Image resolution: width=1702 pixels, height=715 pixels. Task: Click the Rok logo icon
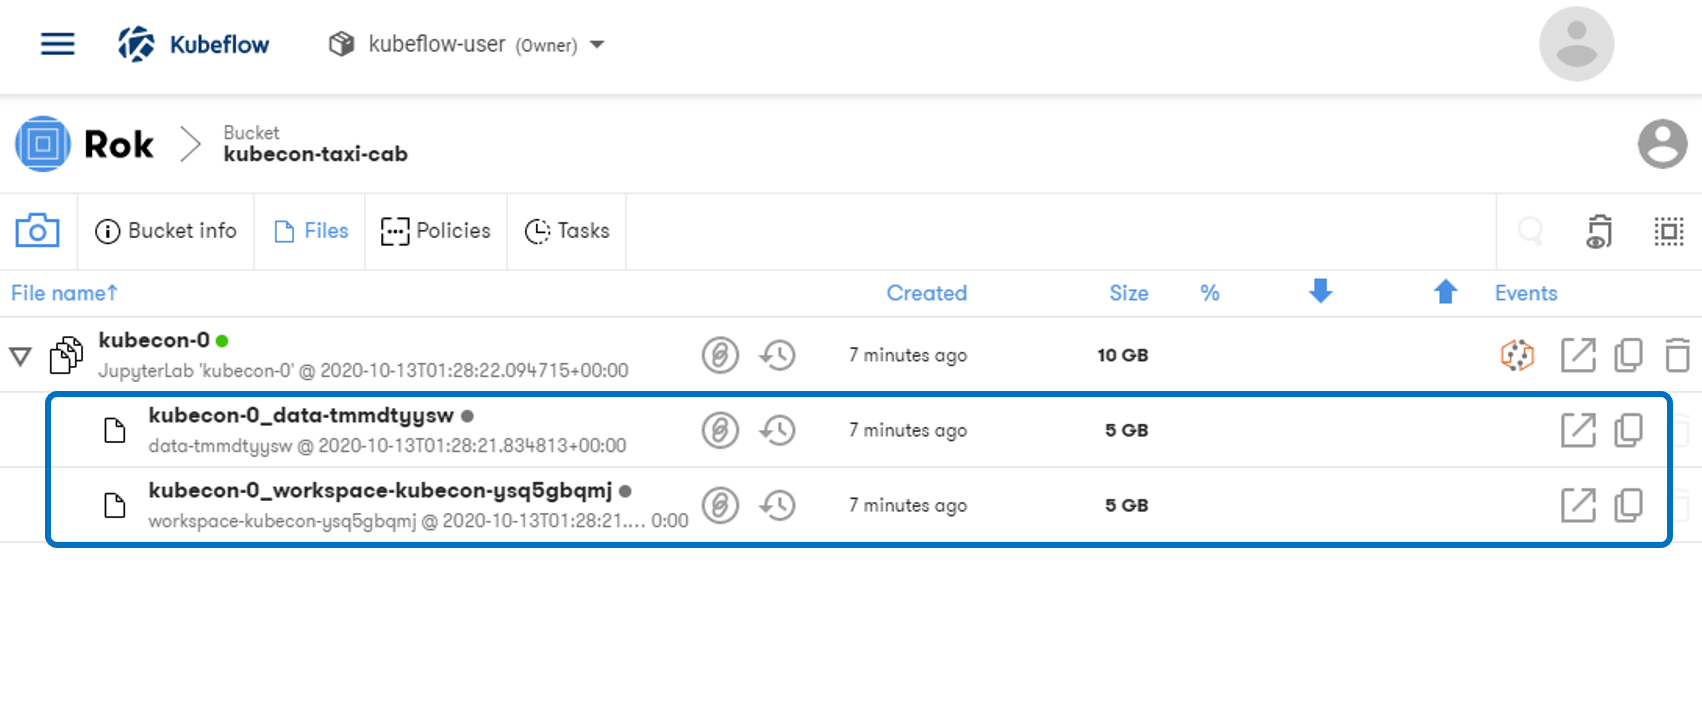pos(43,144)
